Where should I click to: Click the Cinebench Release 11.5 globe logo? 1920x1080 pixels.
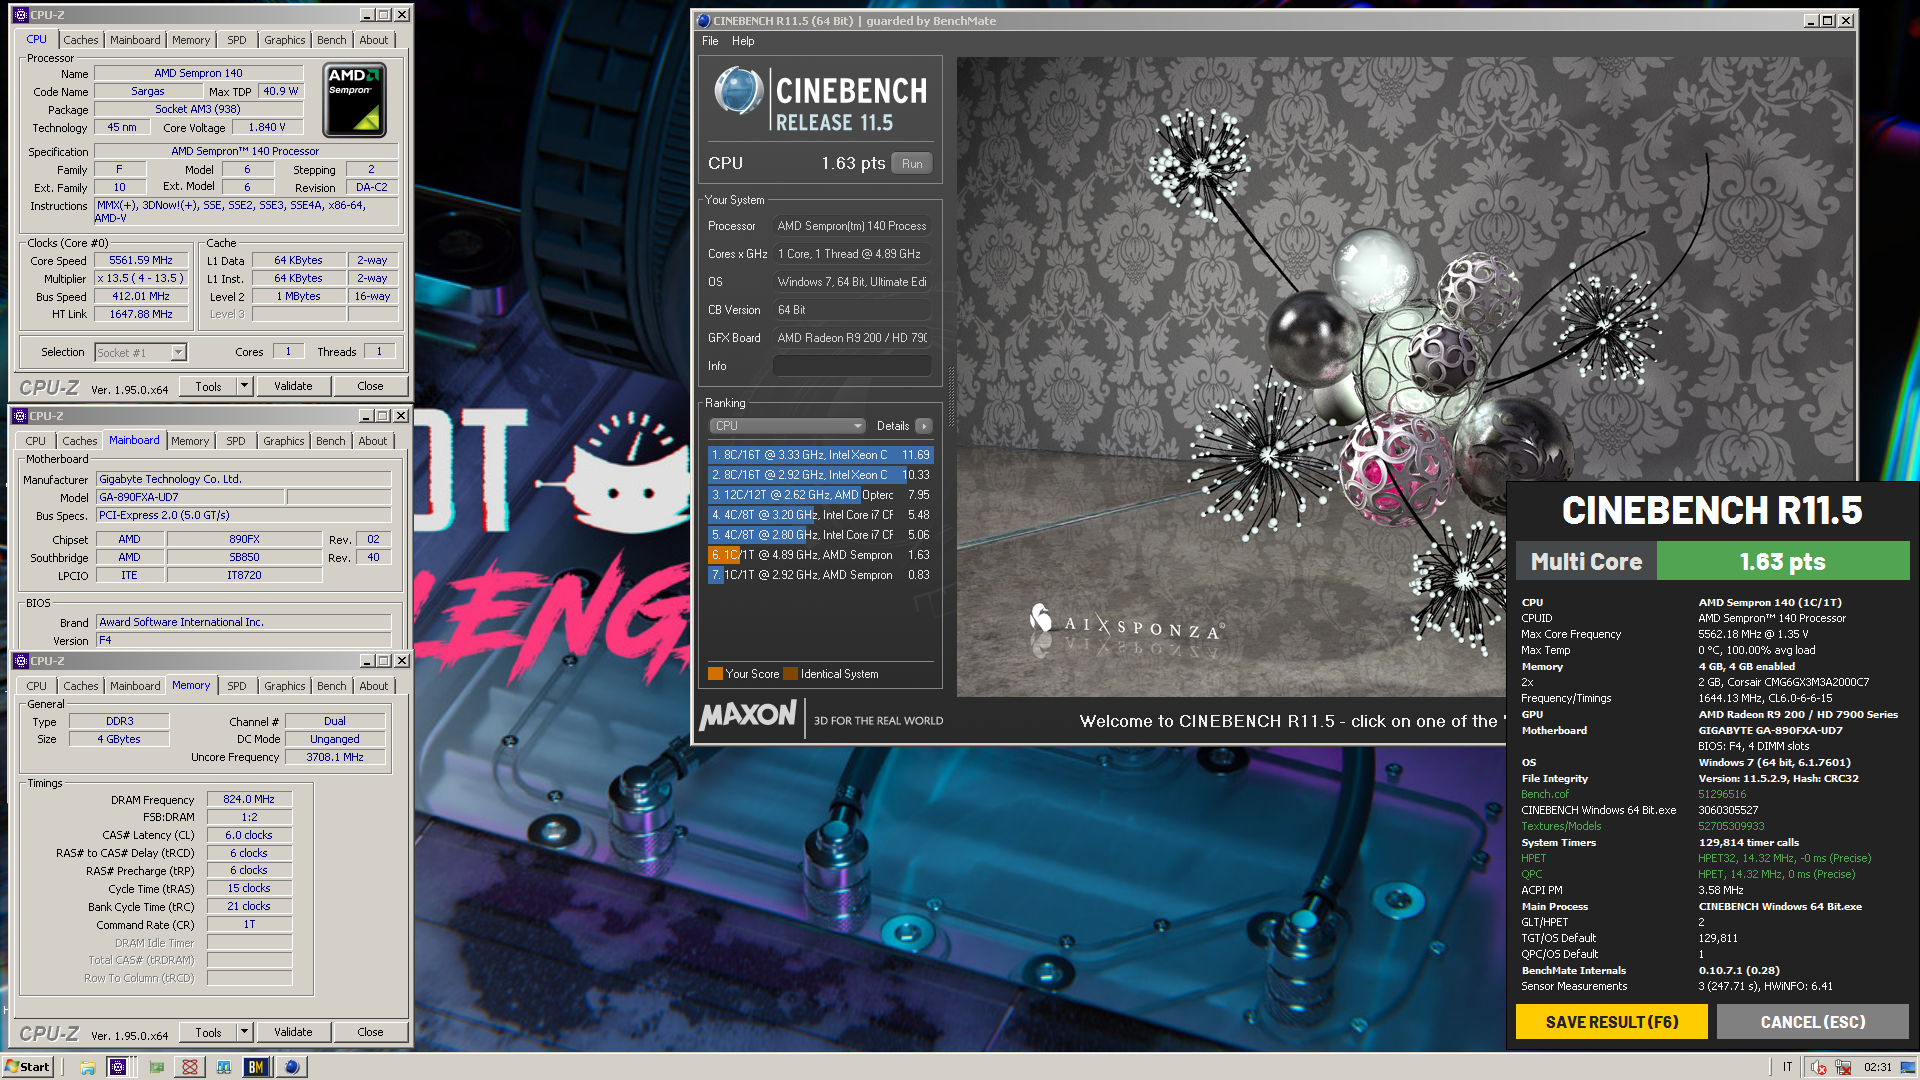click(739, 91)
